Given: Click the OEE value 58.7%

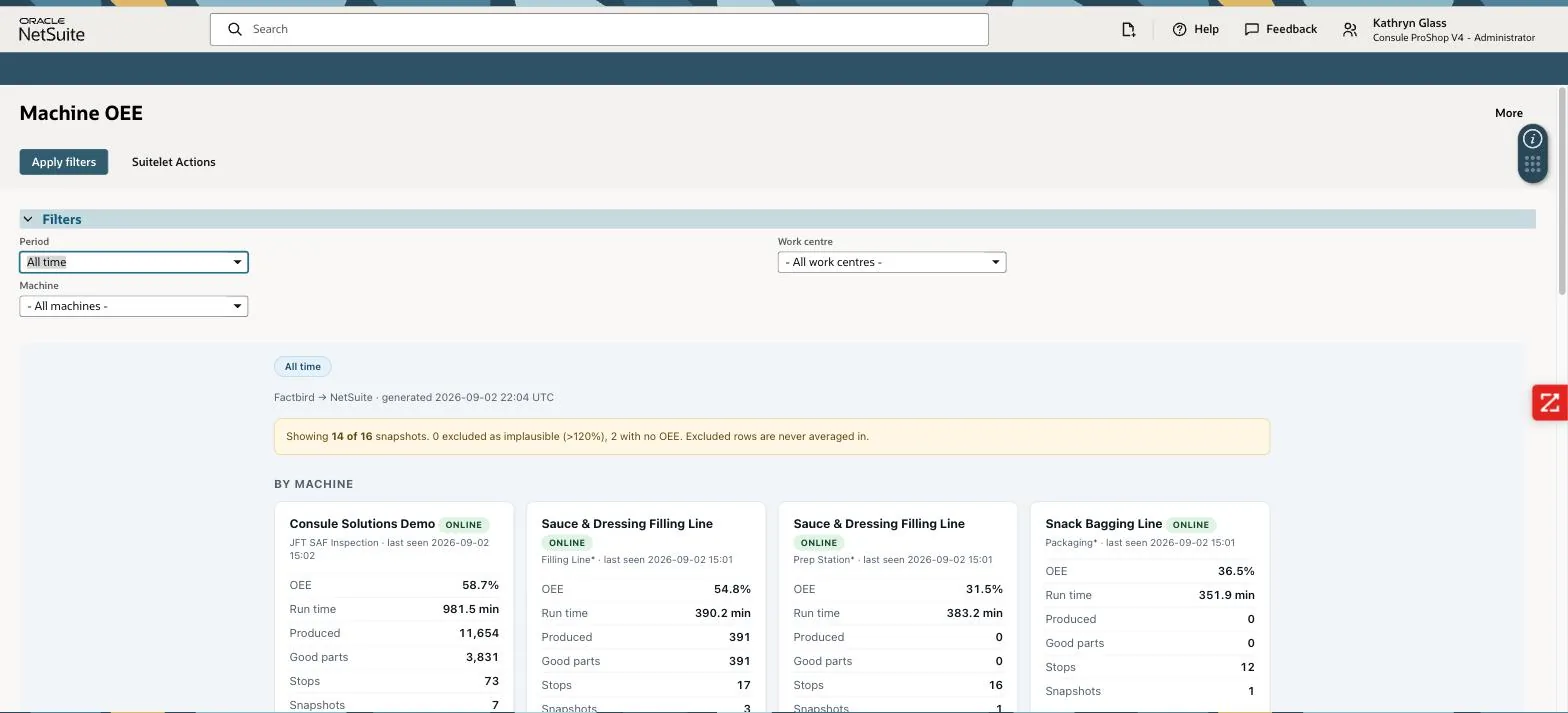Looking at the screenshot, I should (x=480, y=585).
